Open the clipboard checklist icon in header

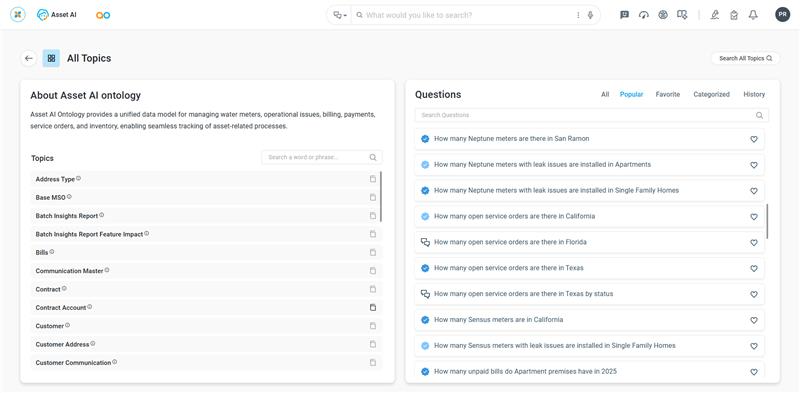734,15
